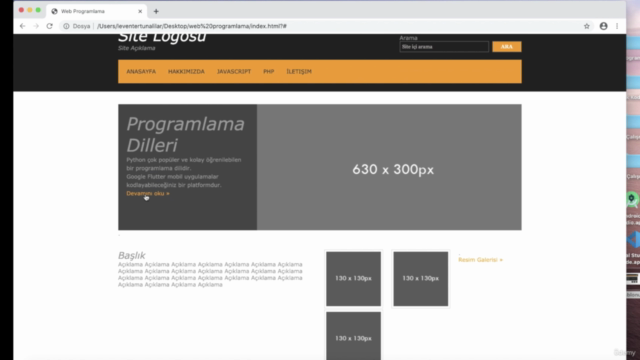Go back with the browser back arrow
Viewport: 640px width, 360px height.
22,26
